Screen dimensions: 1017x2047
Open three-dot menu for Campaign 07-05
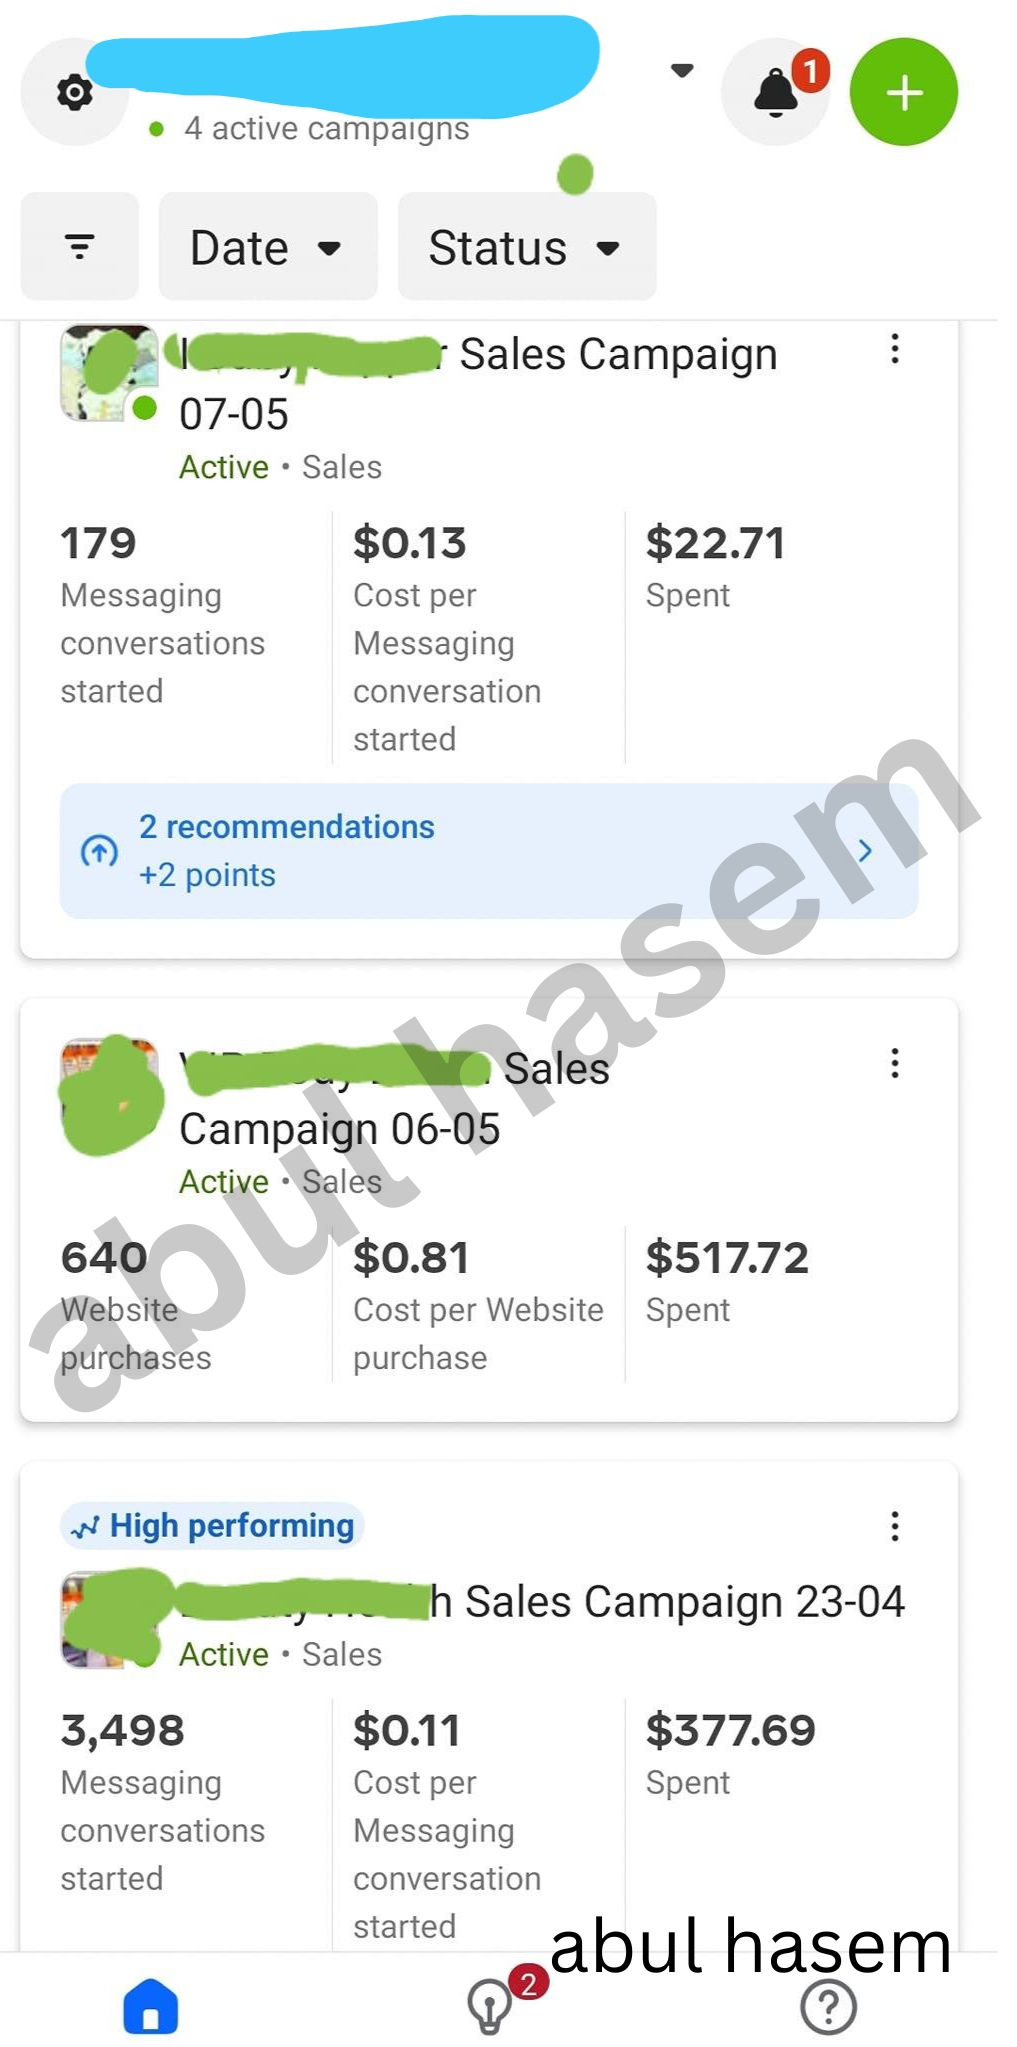pos(895,349)
